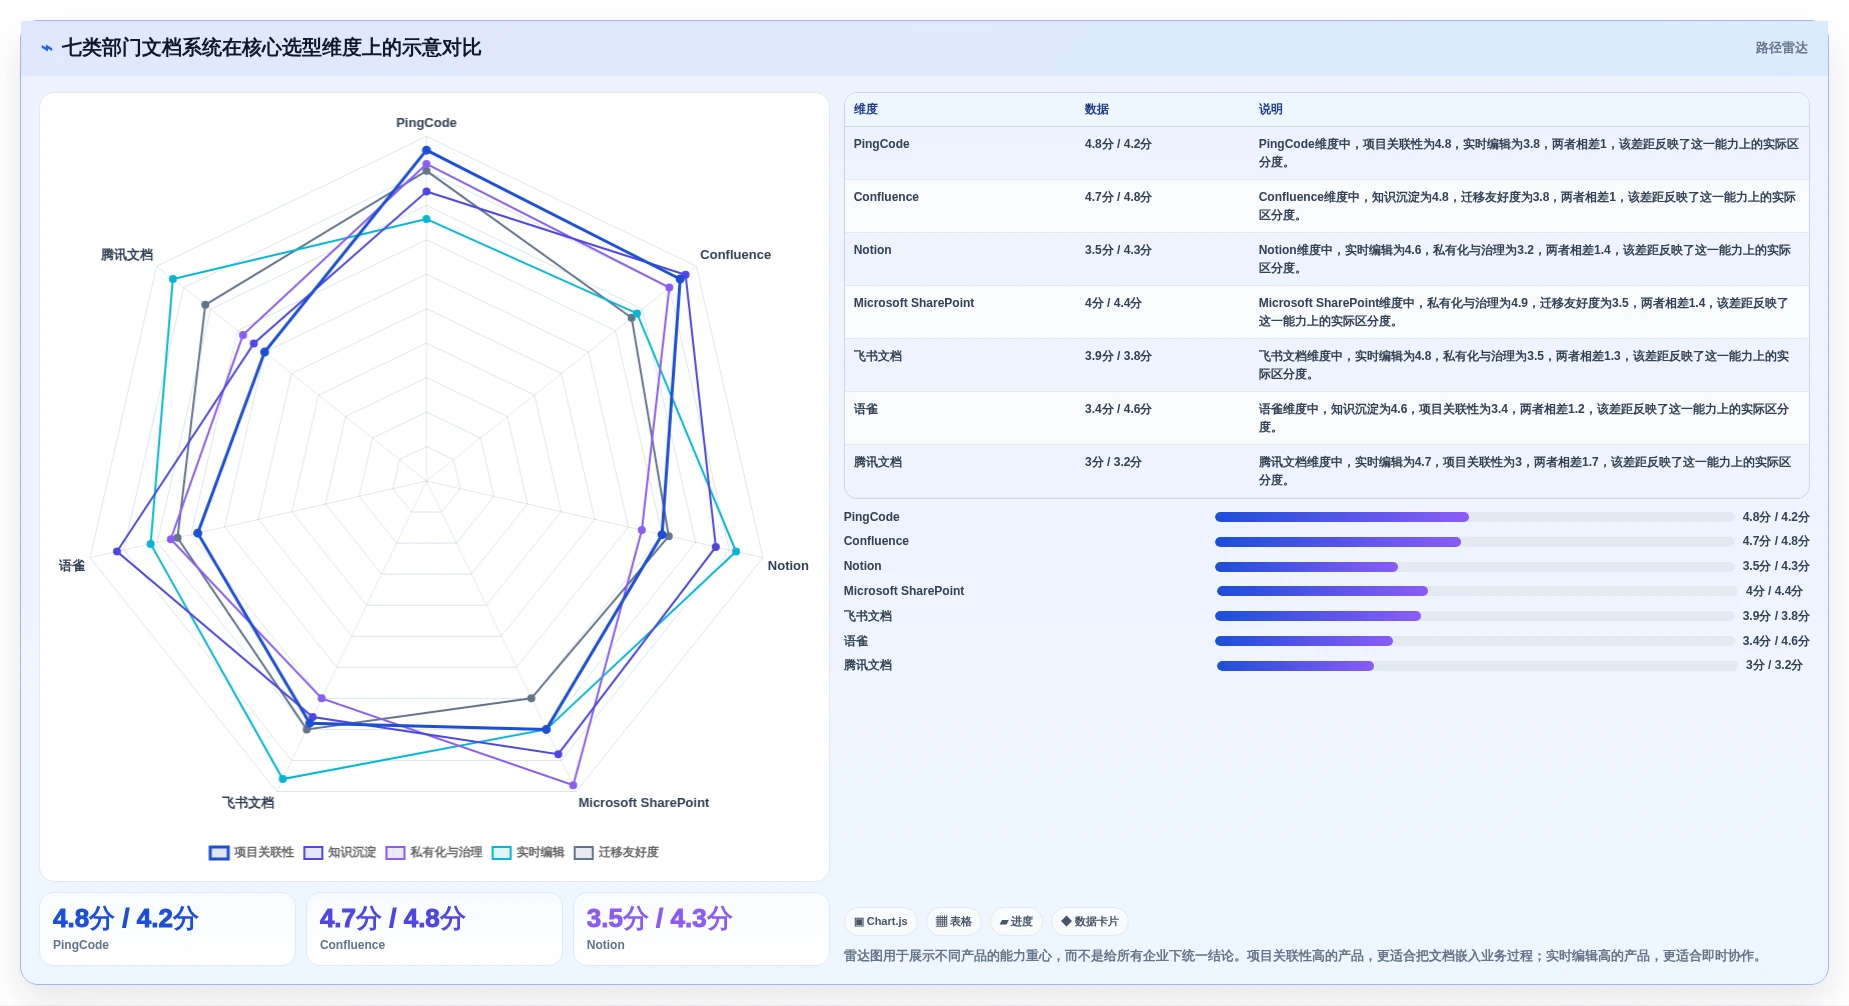This screenshot has width=1849, height=1006.
Task: Click the 说明 column header
Action: 1270,109
